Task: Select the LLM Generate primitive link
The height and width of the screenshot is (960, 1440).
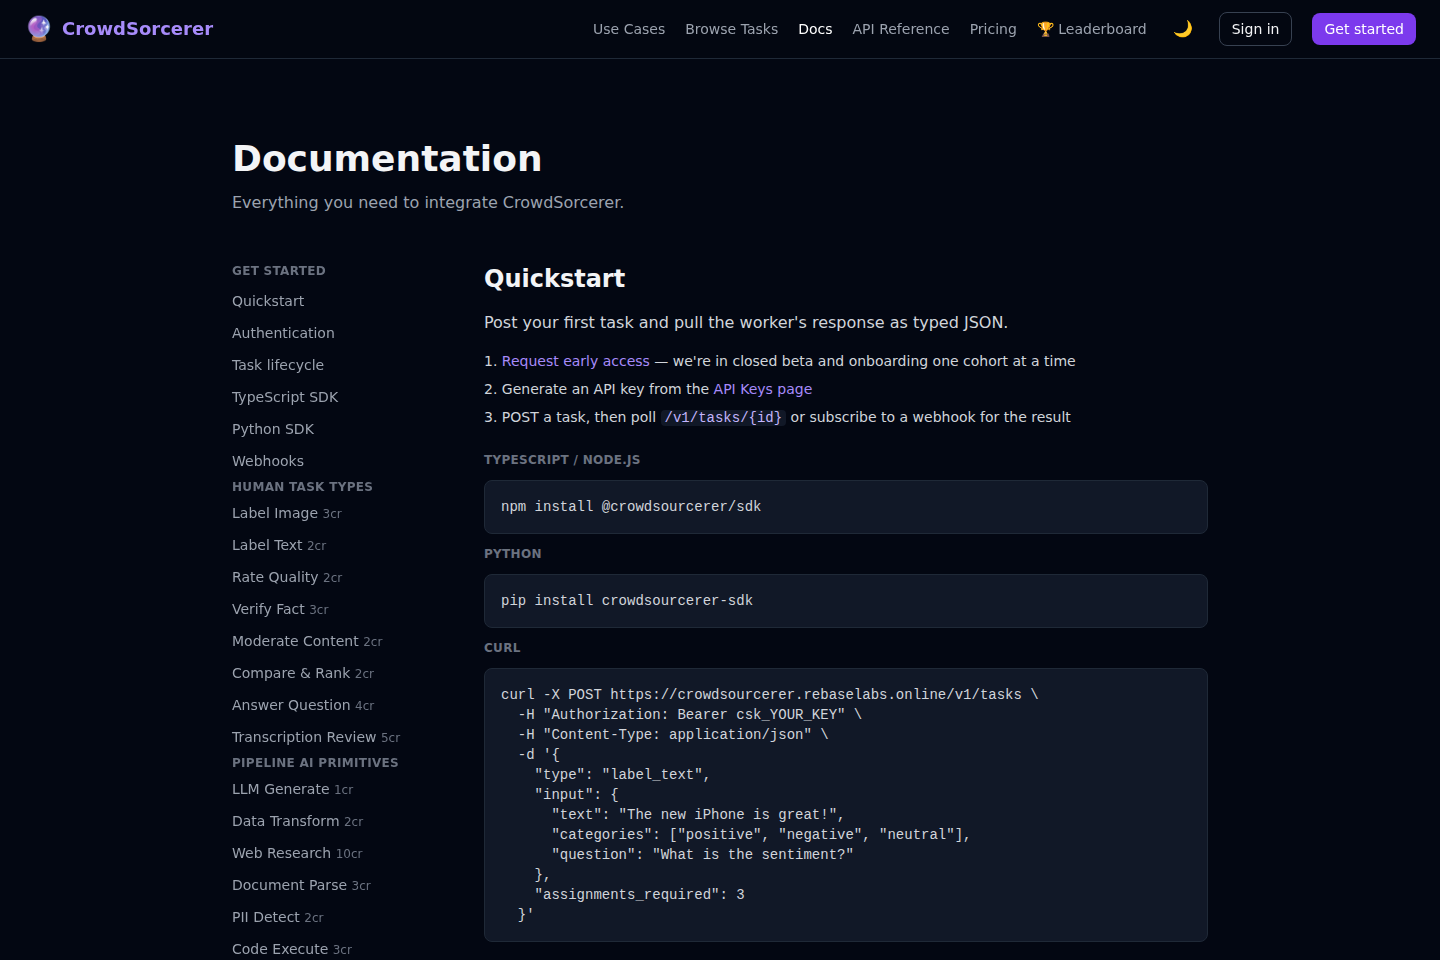Action: pos(292,789)
